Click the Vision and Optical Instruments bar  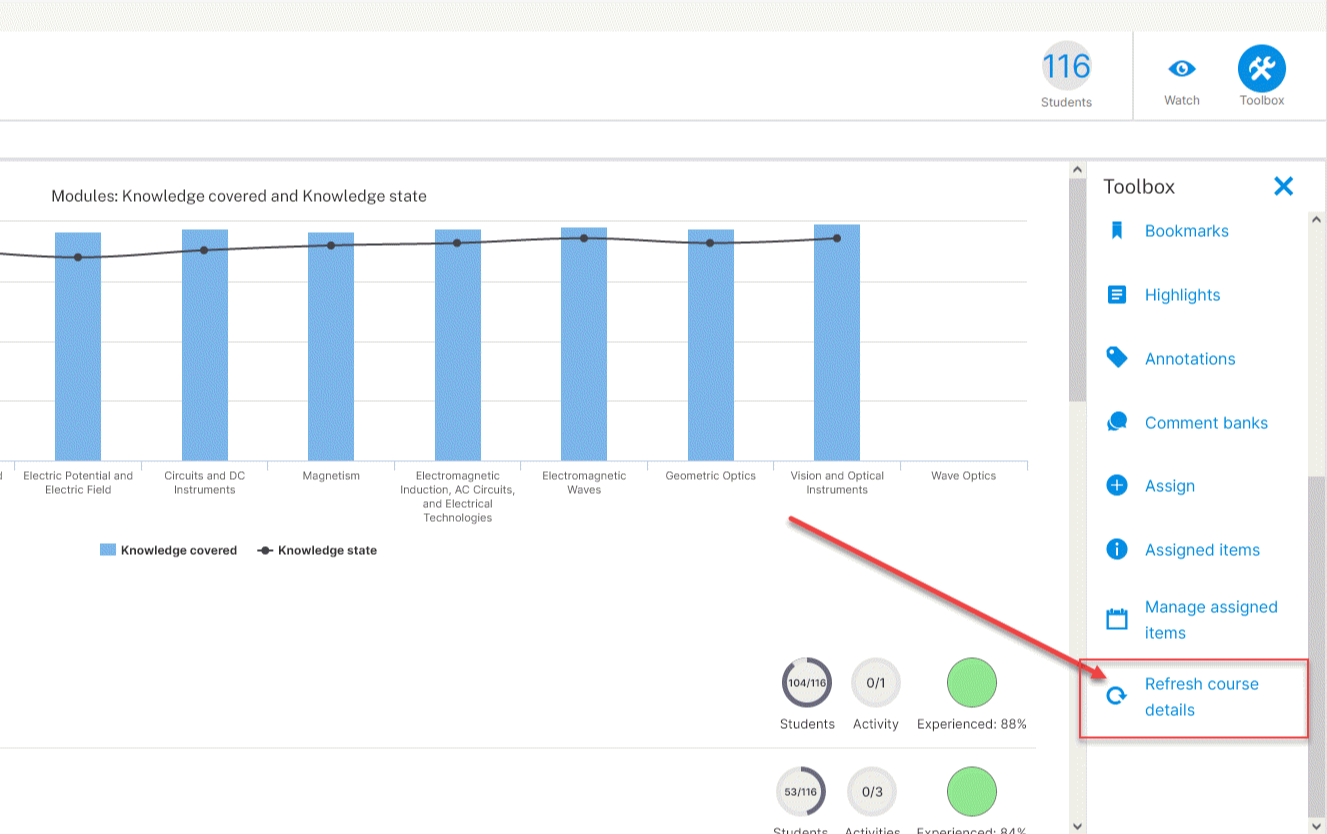(837, 343)
